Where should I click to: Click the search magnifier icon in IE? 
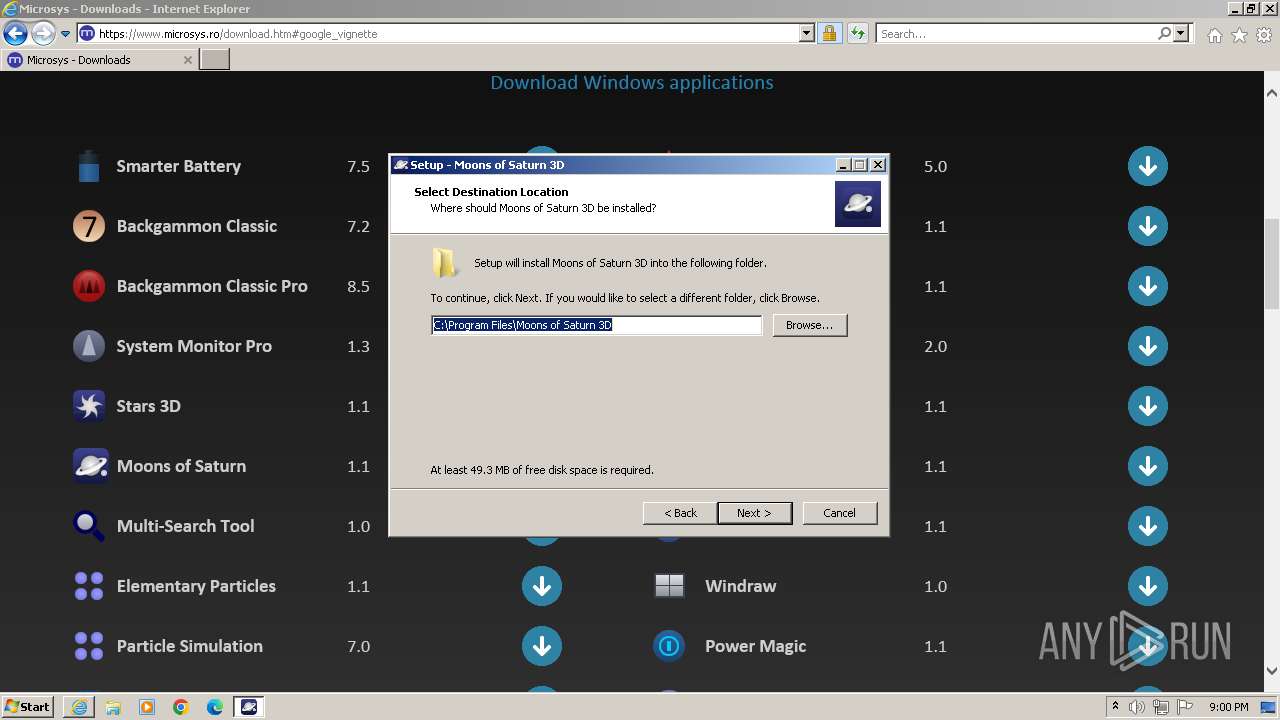tap(1164, 33)
